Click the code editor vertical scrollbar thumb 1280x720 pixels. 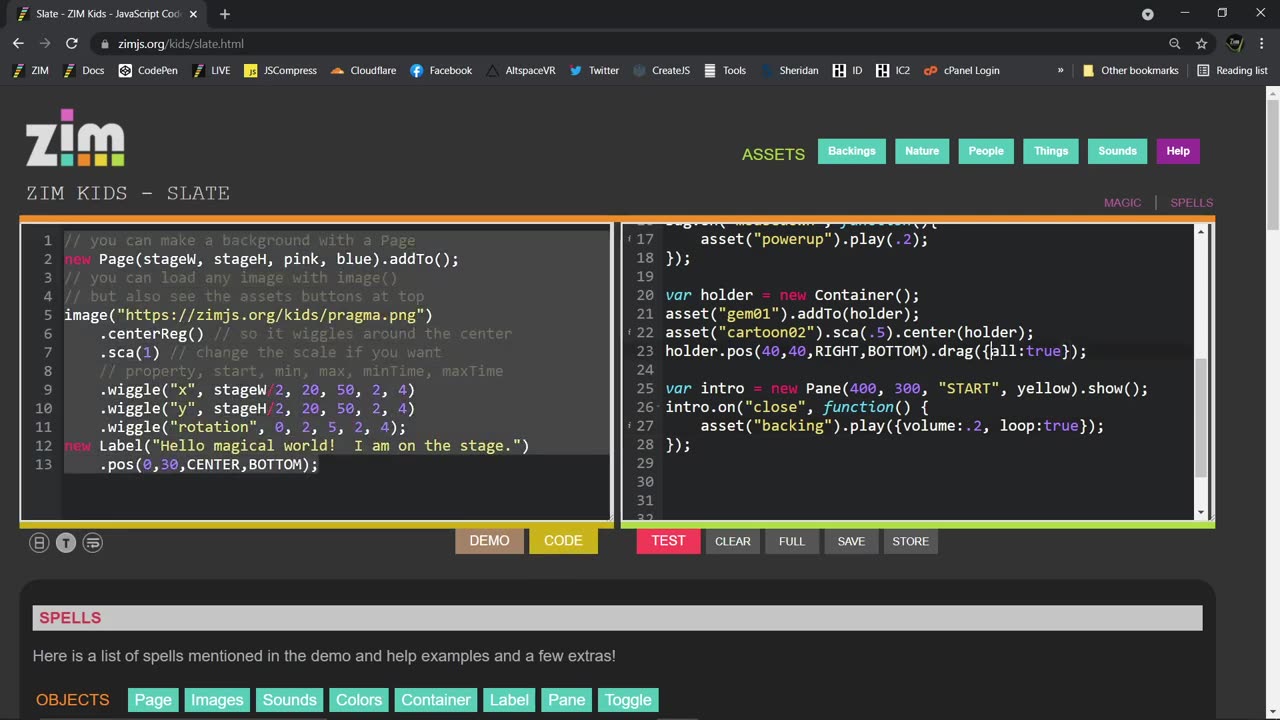click(x=1201, y=419)
